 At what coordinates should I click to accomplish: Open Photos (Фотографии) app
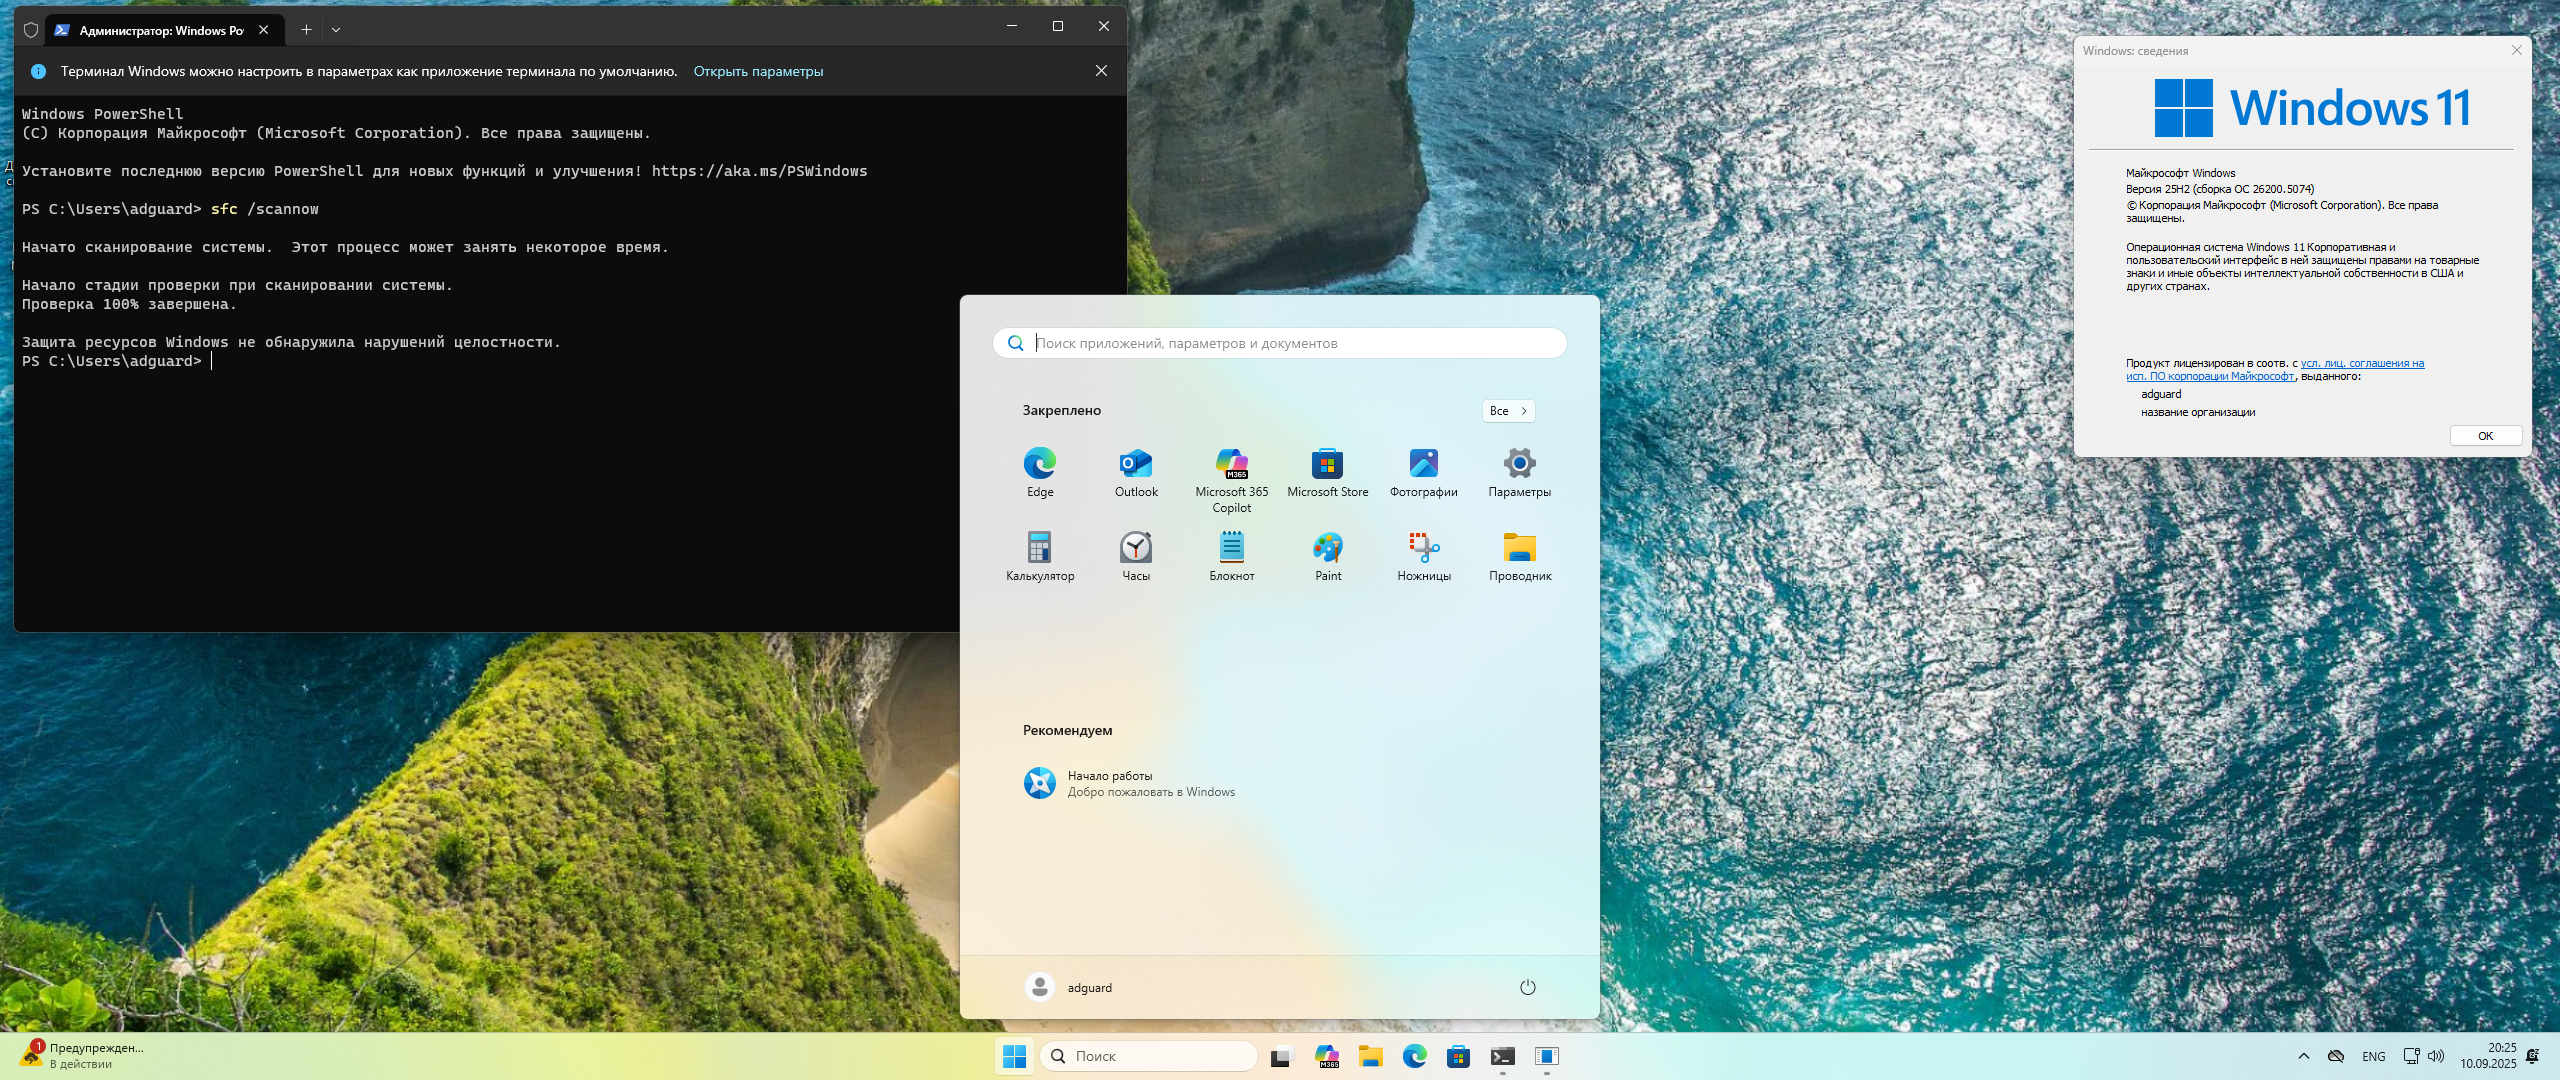point(1423,464)
